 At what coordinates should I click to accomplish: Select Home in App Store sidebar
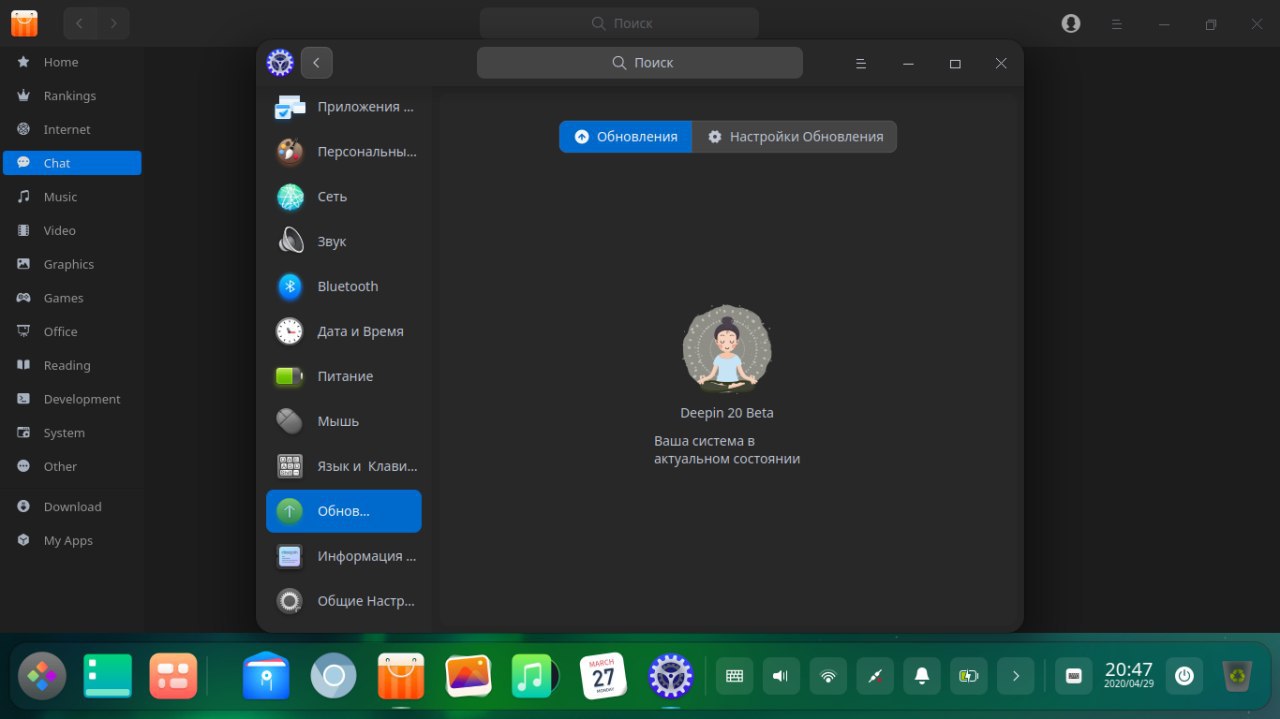point(72,62)
